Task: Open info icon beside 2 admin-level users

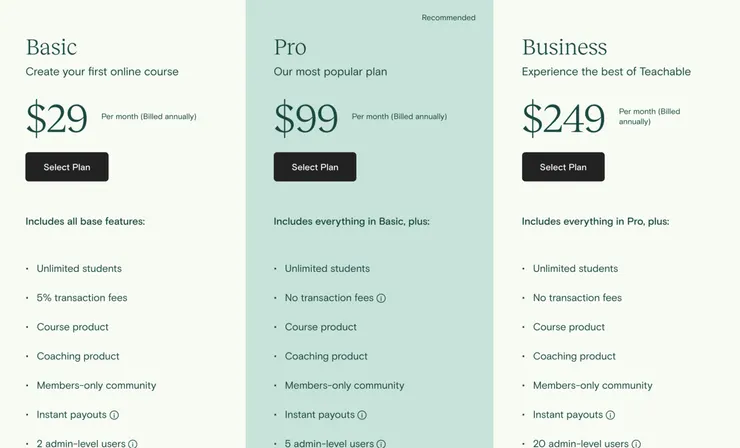Action: click(x=132, y=443)
